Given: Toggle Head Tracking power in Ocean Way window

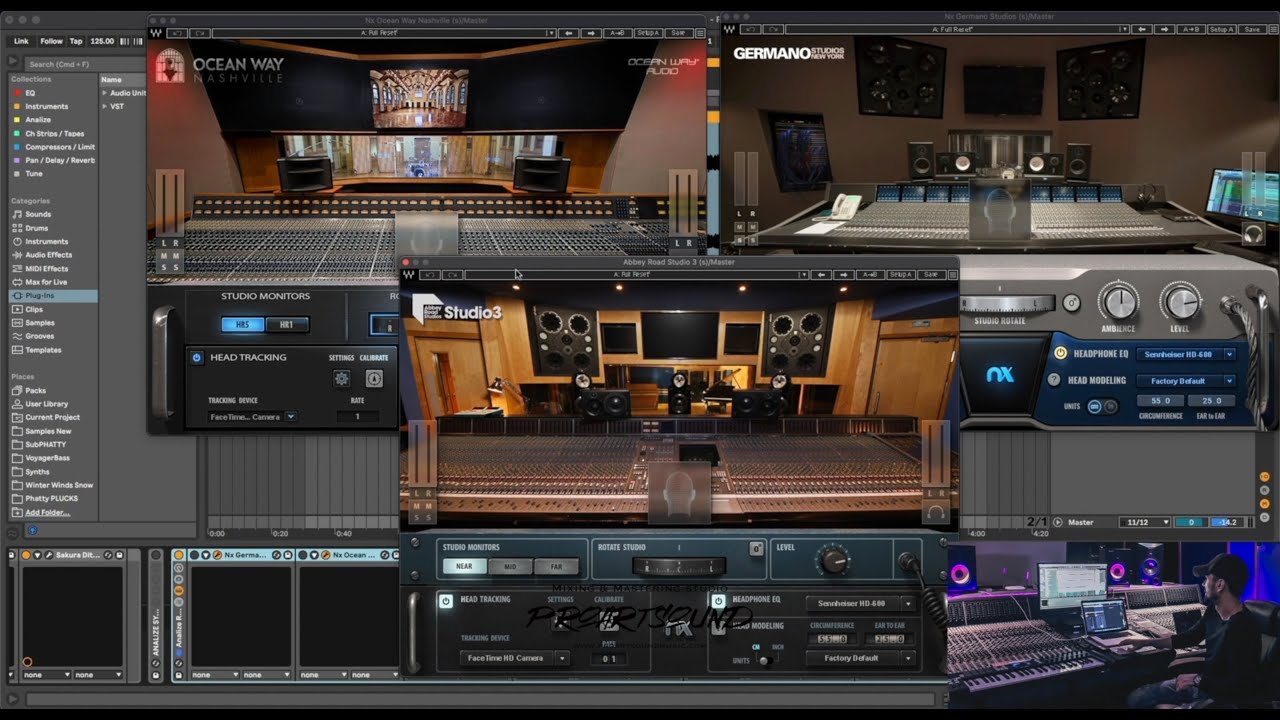Looking at the screenshot, I should click(197, 357).
